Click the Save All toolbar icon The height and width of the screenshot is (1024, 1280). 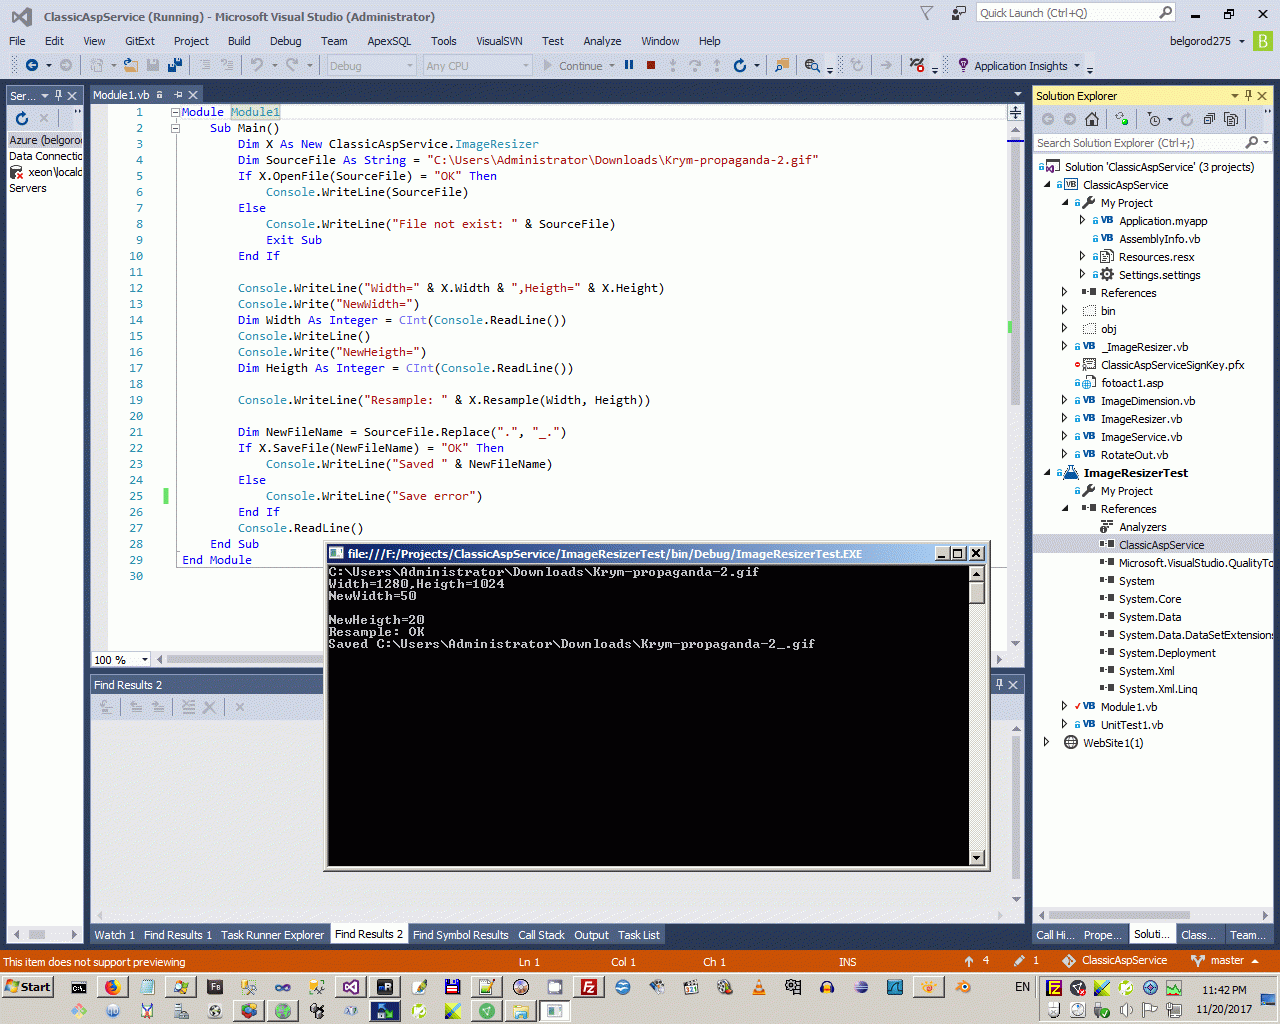174,65
